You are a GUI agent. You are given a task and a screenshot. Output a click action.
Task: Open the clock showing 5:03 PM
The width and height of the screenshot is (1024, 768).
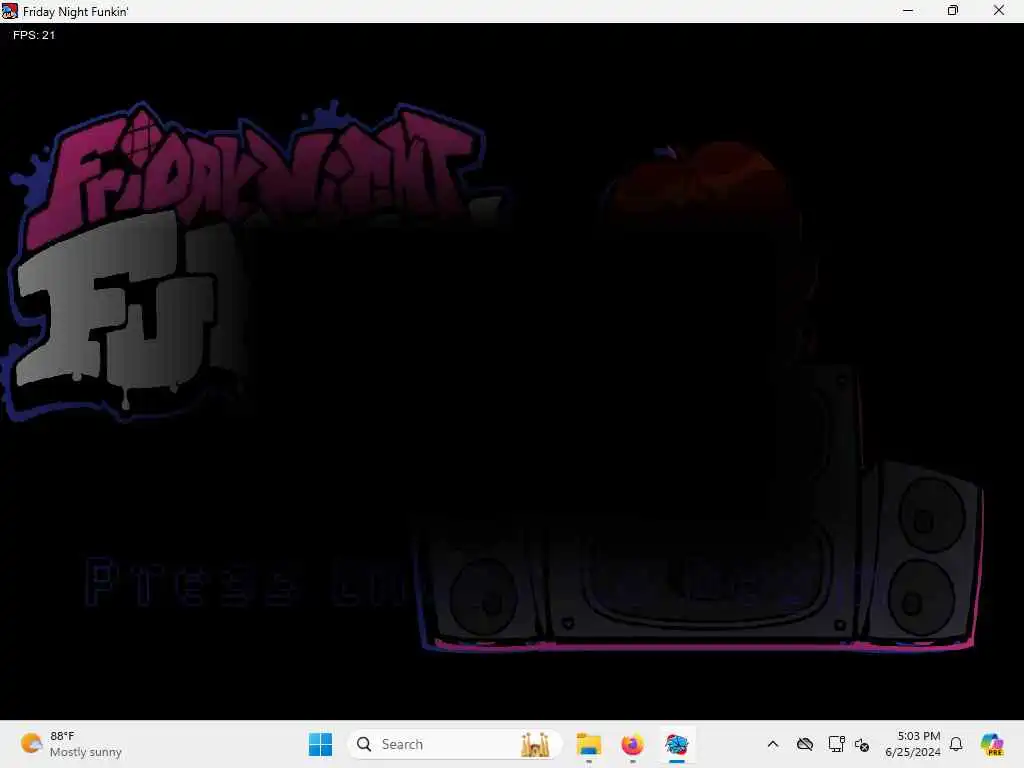912,744
